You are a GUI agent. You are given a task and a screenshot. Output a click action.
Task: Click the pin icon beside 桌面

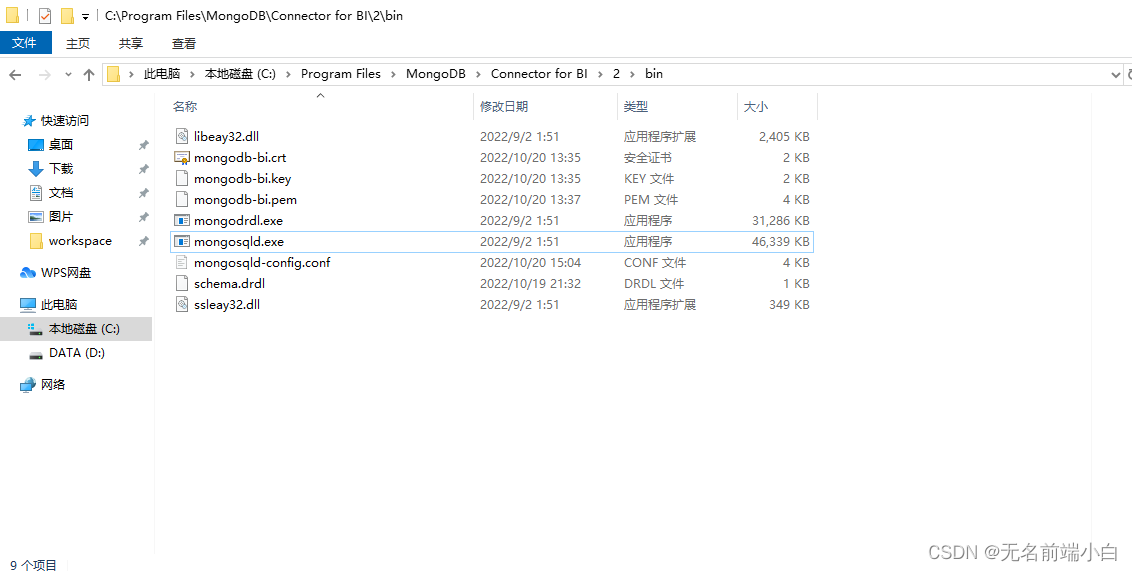point(144,145)
